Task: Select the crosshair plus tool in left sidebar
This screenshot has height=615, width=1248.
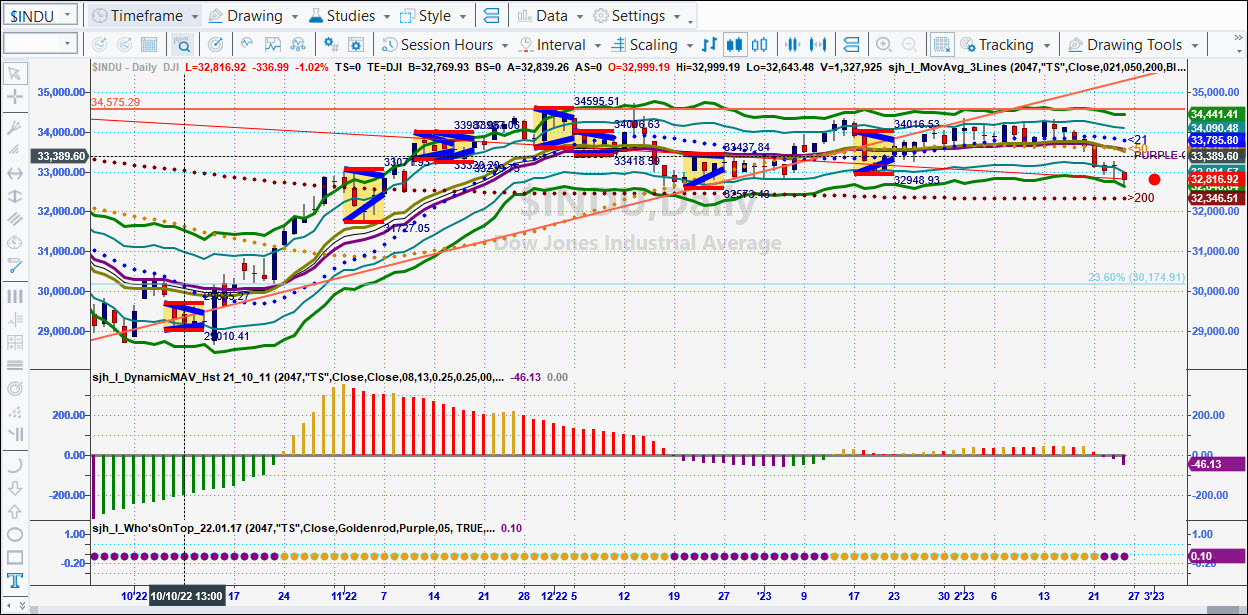Action: [15, 97]
